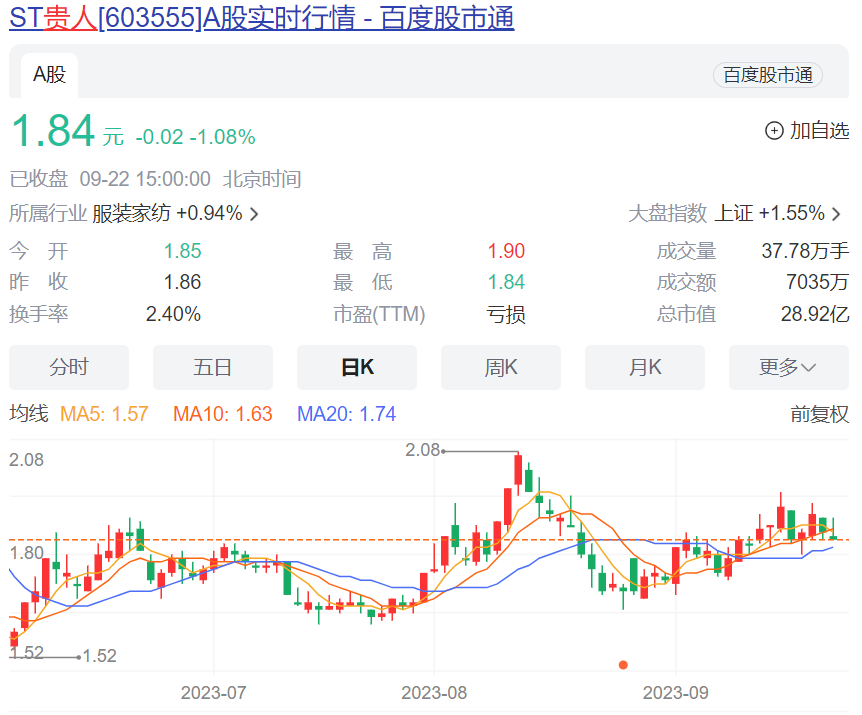Click the 2.08 peak candlestick on chart
The width and height of the screenshot is (862, 715).
518,469
